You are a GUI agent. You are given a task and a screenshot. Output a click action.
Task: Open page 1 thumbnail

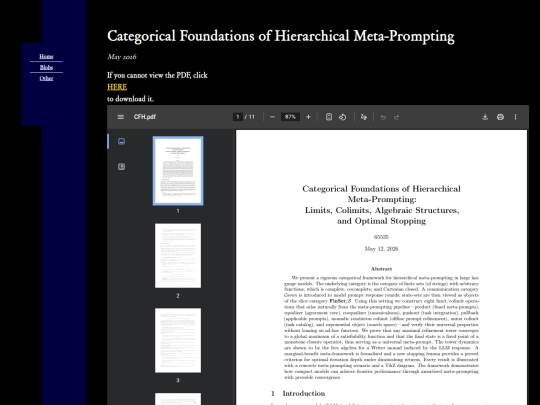pyautogui.click(x=178, y=171)
